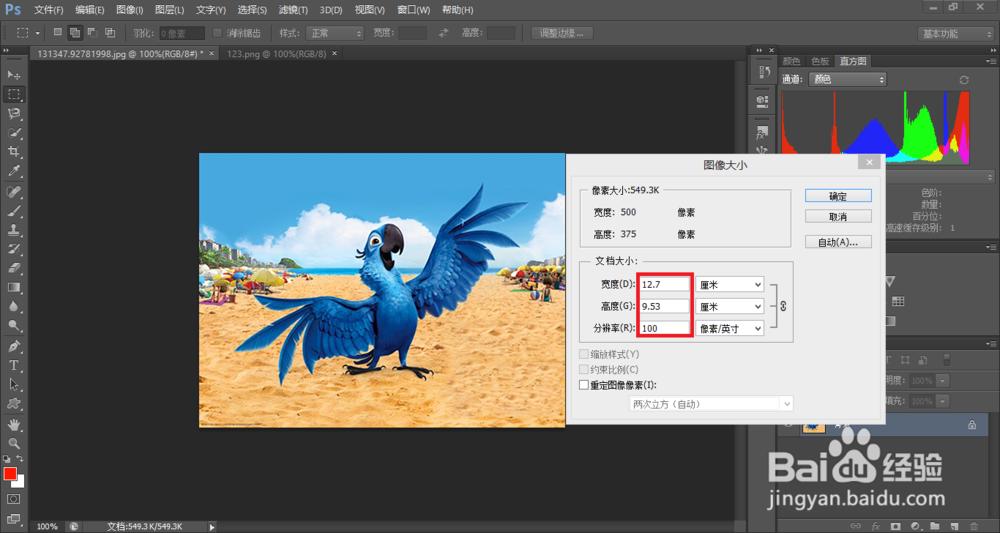The height and width of the screenshot is (533, 1000).
Task: Click red foreground color swatch
Action: click(10, 473)
